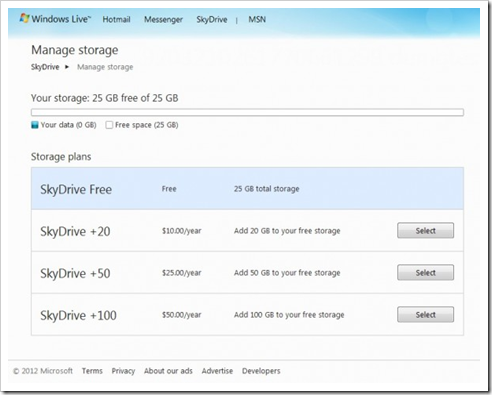Open Messenger in the header bar
Viewport: 492px width, 395px height.
(x=163, y=20)
